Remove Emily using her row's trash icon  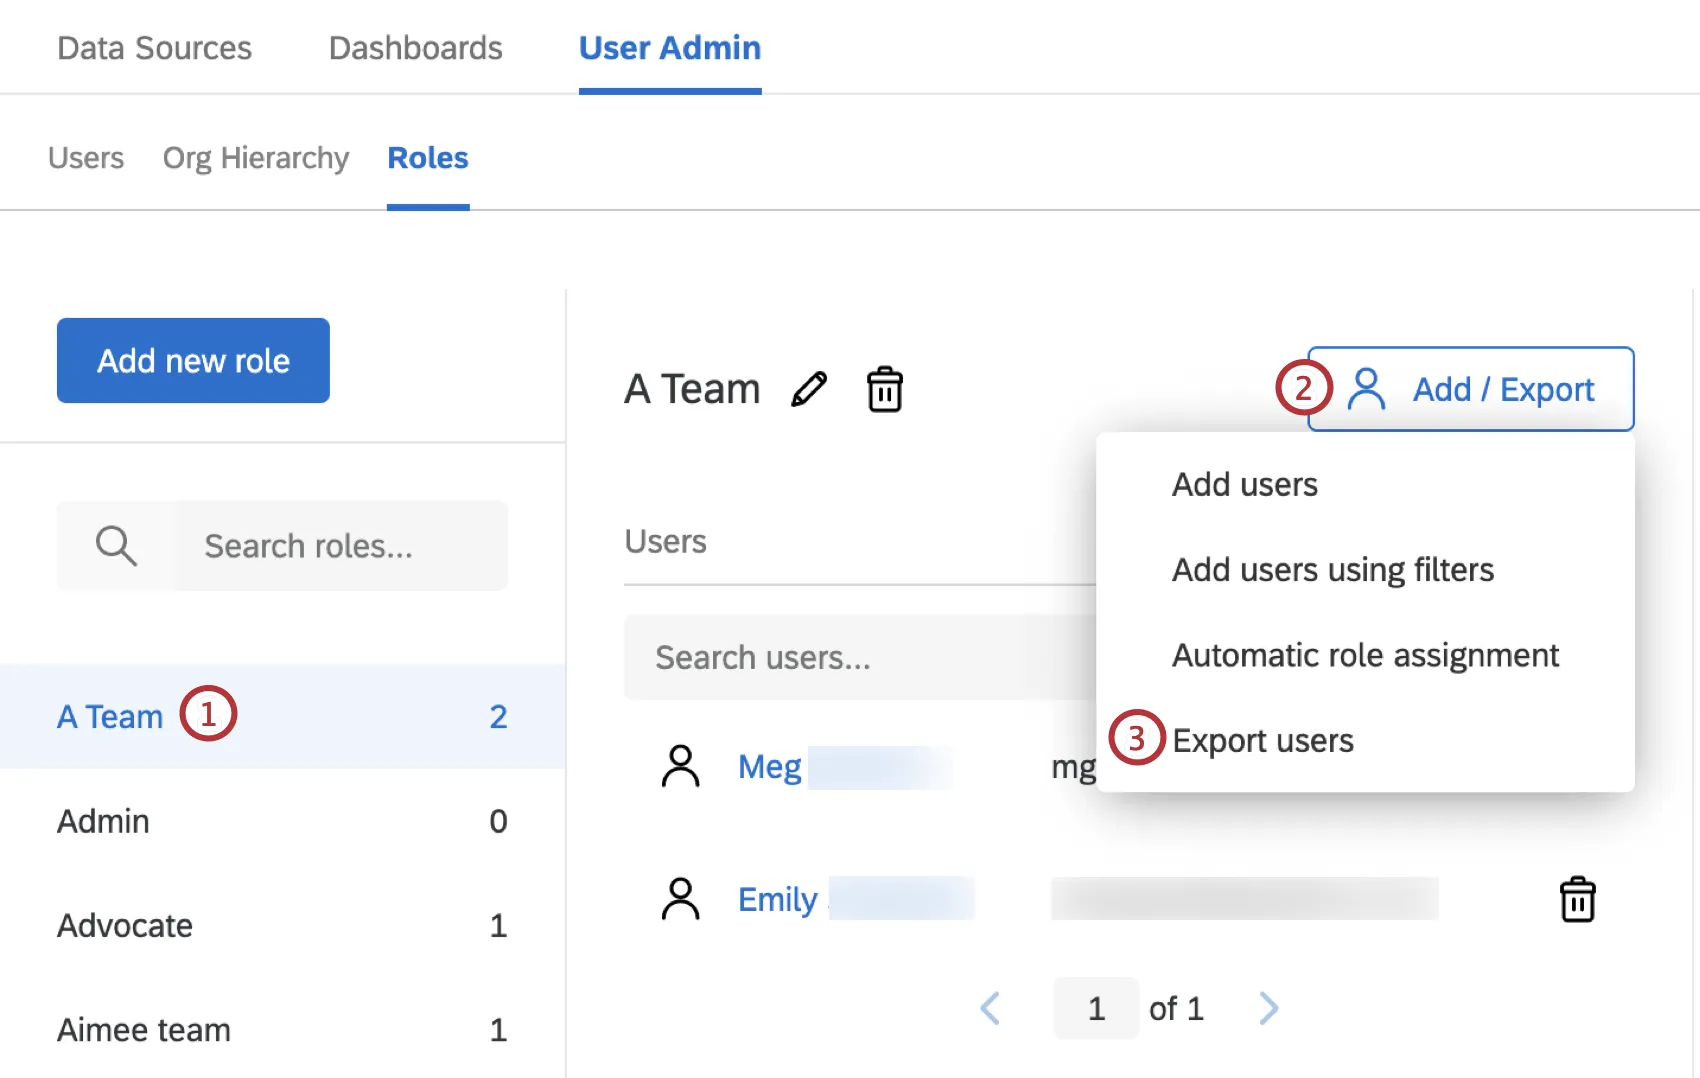pyautogui.click(x=1577, y=899)
